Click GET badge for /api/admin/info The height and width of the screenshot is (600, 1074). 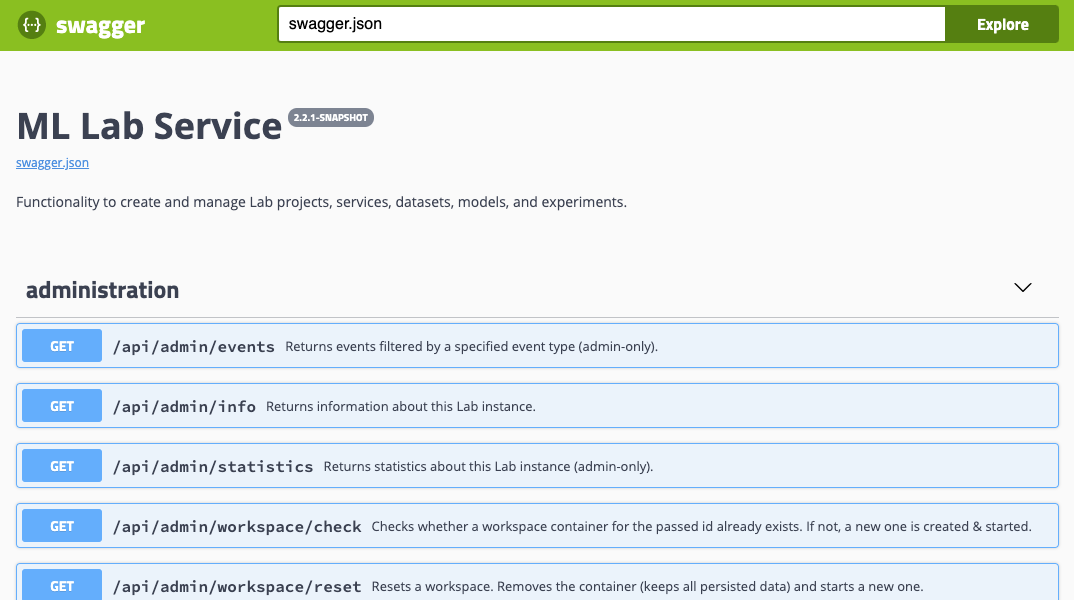point(62,406)
